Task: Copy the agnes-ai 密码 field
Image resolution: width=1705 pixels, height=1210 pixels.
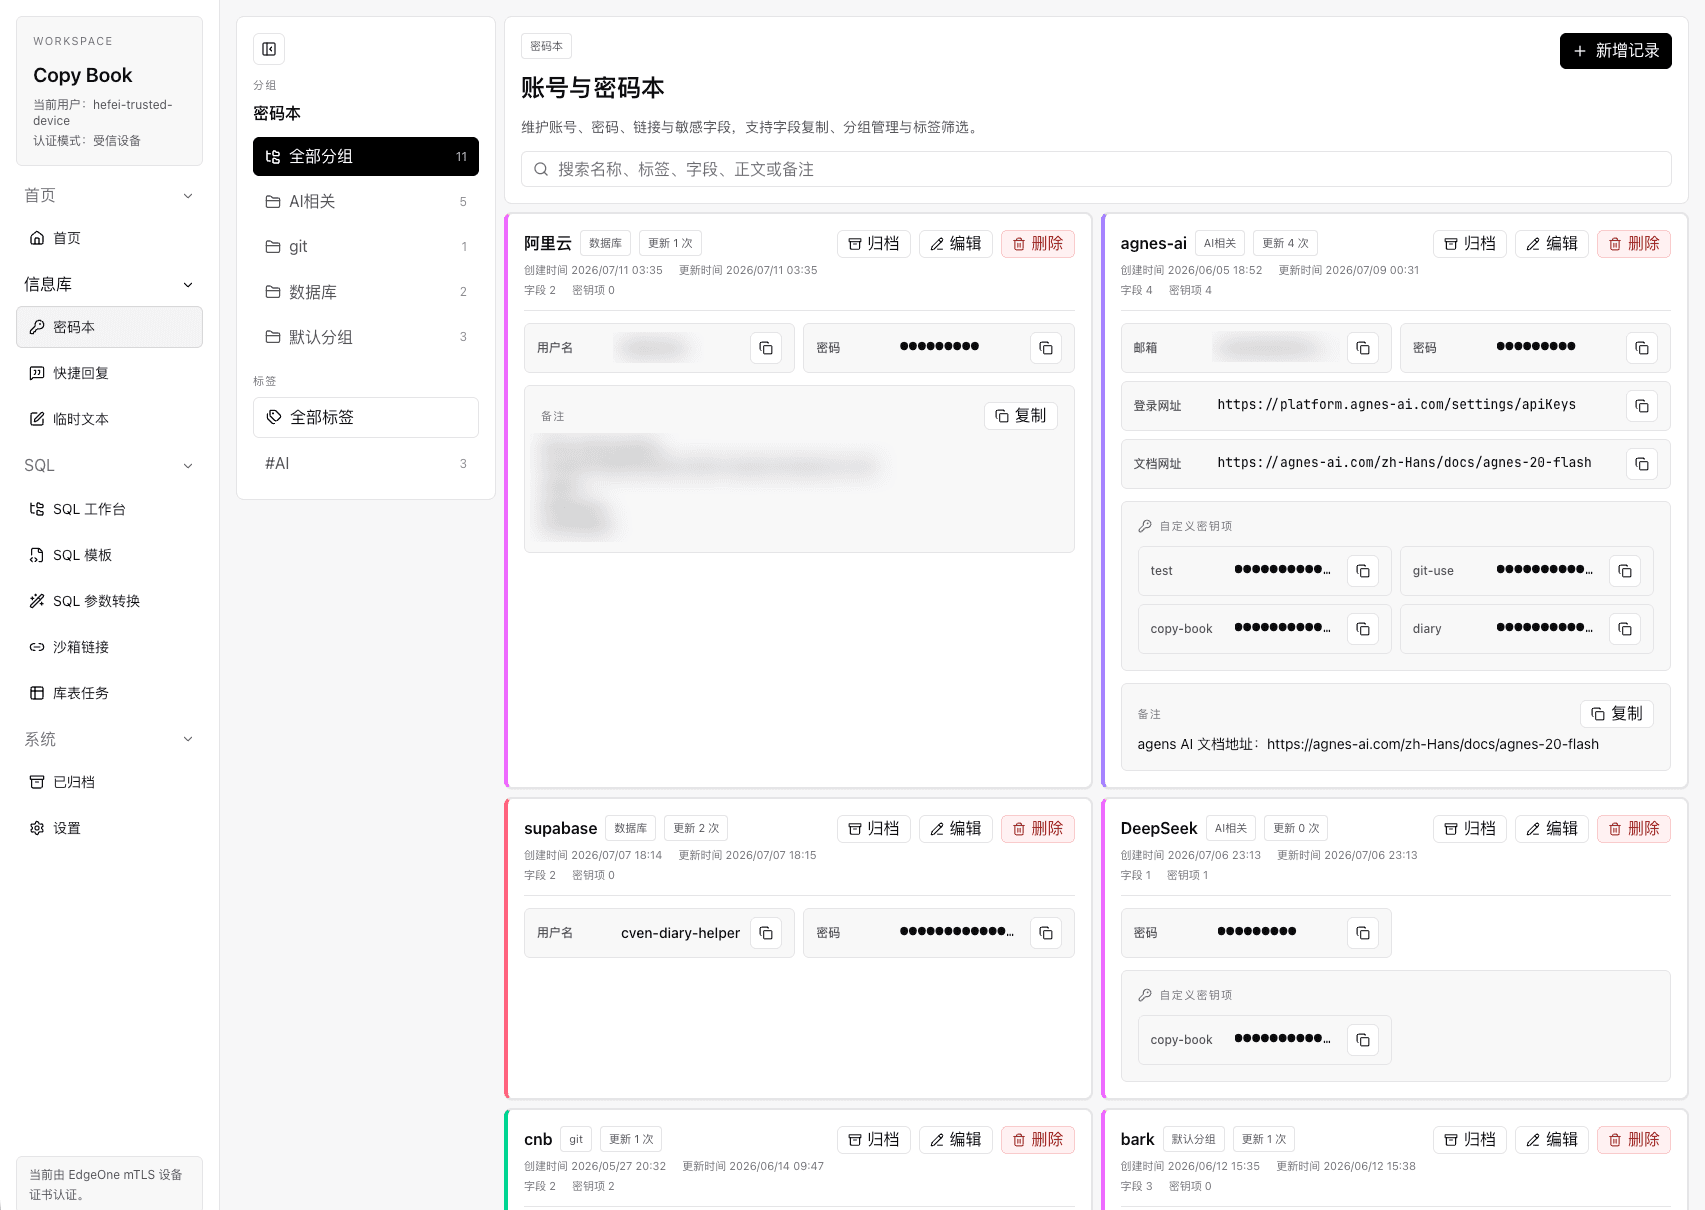Action: click(1642, 348)
